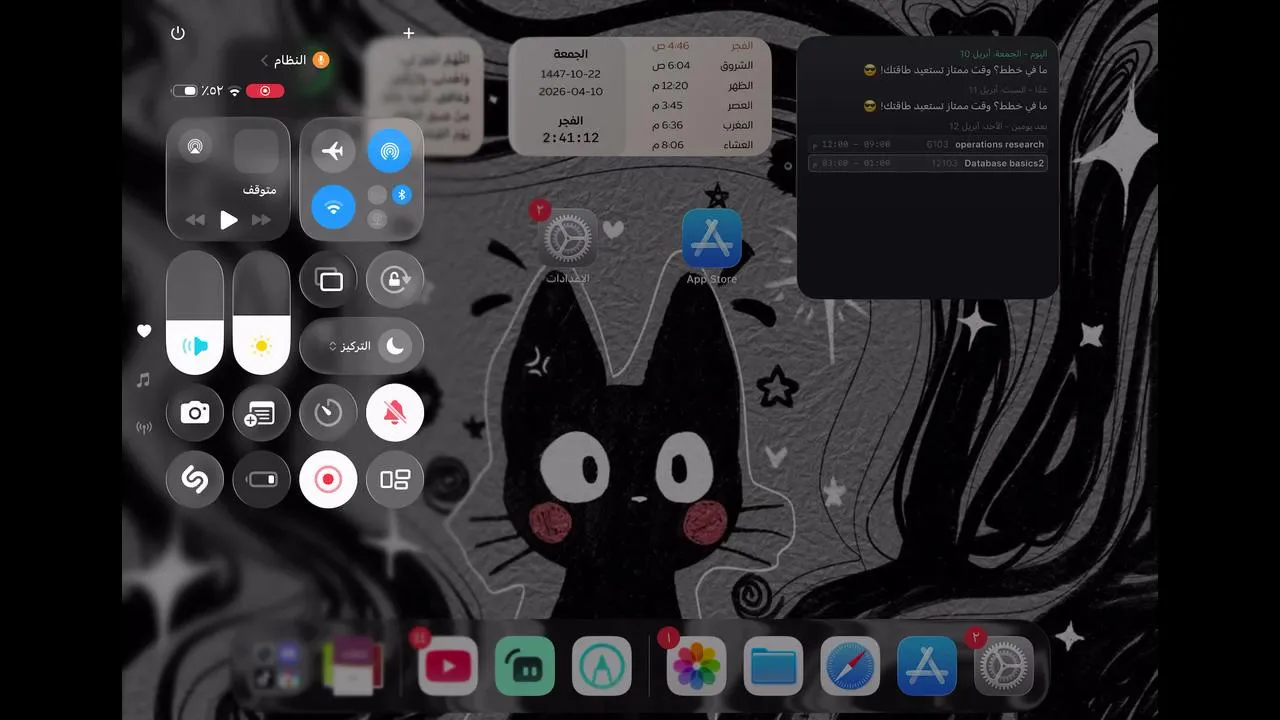Open Files from the dock
The width and height of the screenshot is (1280, 720).
[774, 666]
